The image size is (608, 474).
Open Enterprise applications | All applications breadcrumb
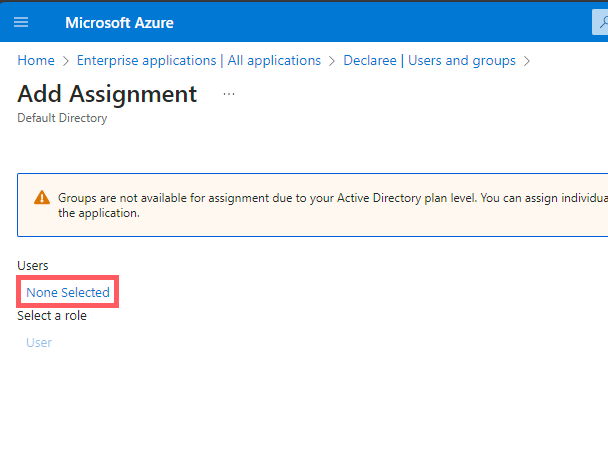199,61
